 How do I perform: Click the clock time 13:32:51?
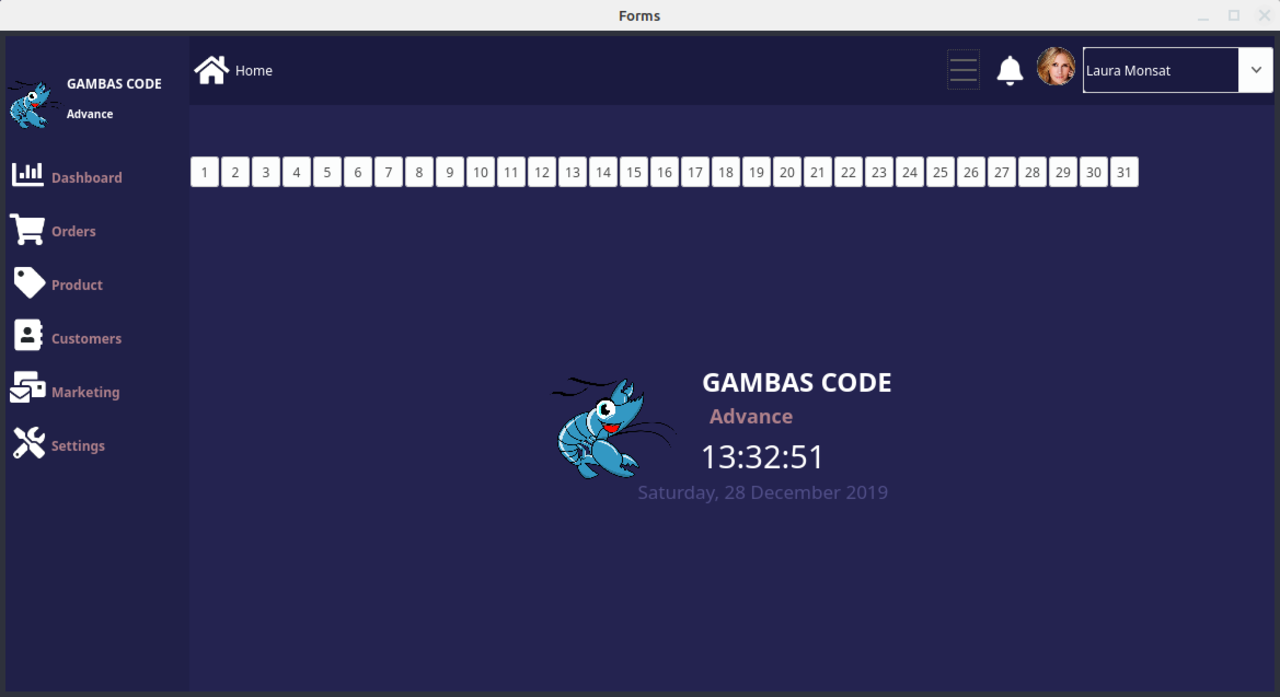[x=762, y=457]
